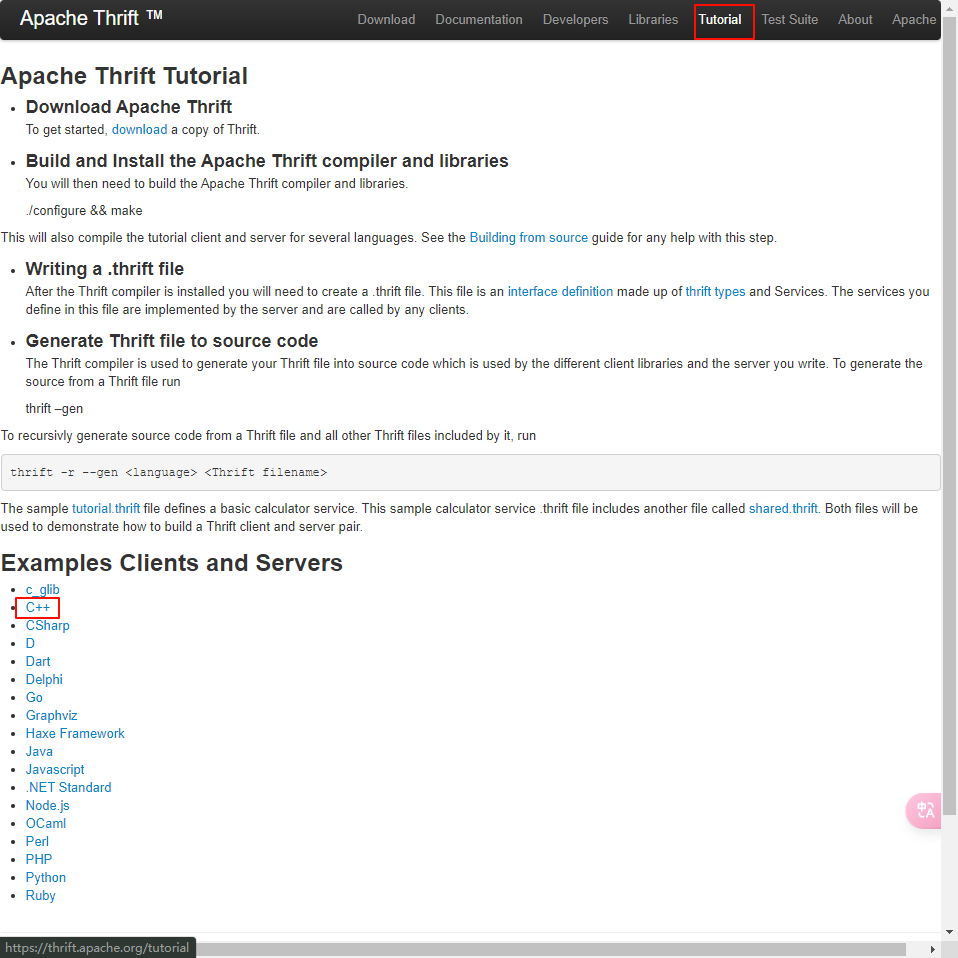Click the horizontal scrollbar right arrow

pyautogui.click(x=932, y=949)
